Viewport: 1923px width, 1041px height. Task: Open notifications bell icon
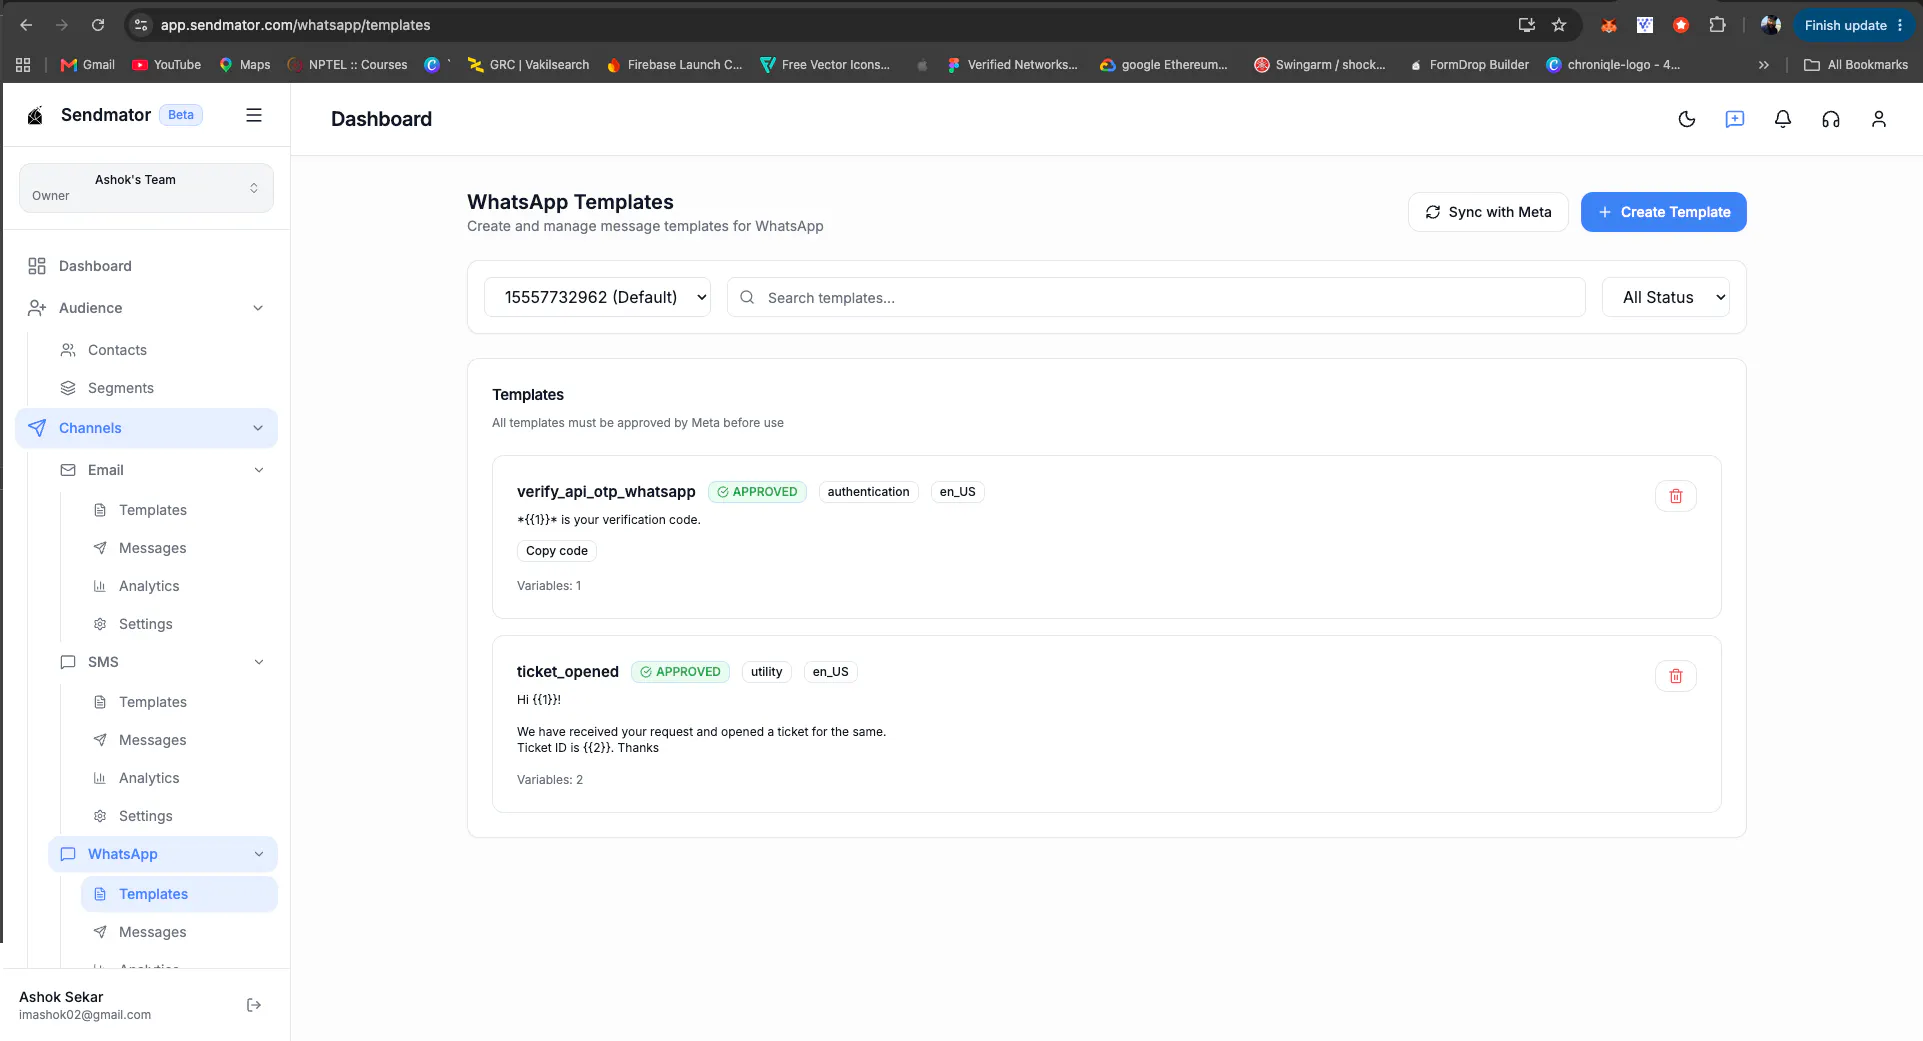[x=1782, y=119]
